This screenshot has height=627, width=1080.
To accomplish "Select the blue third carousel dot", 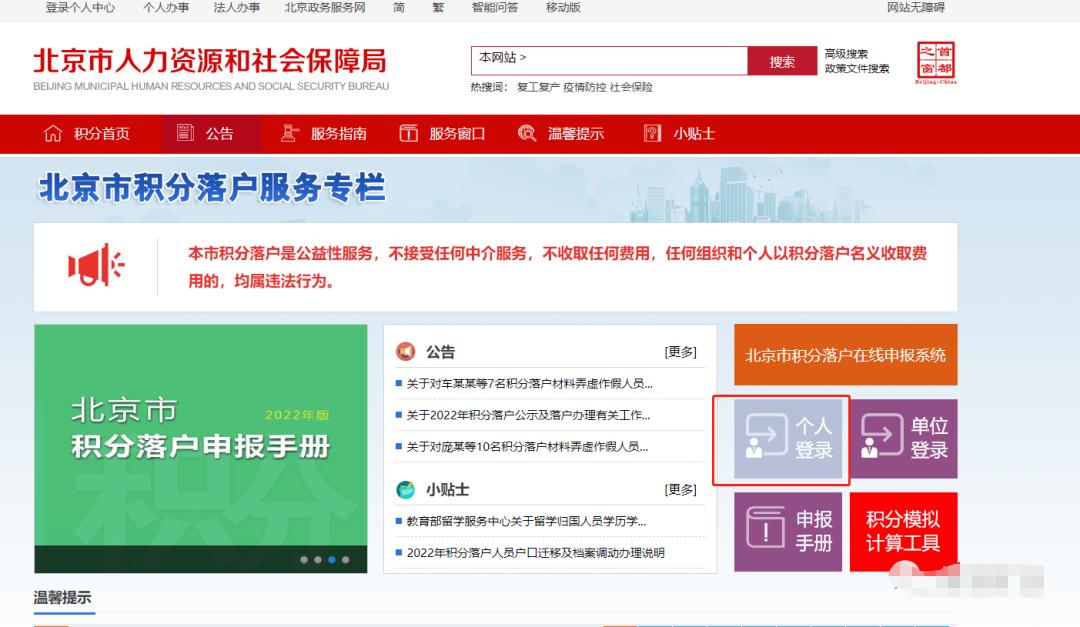I will point(331,559).
